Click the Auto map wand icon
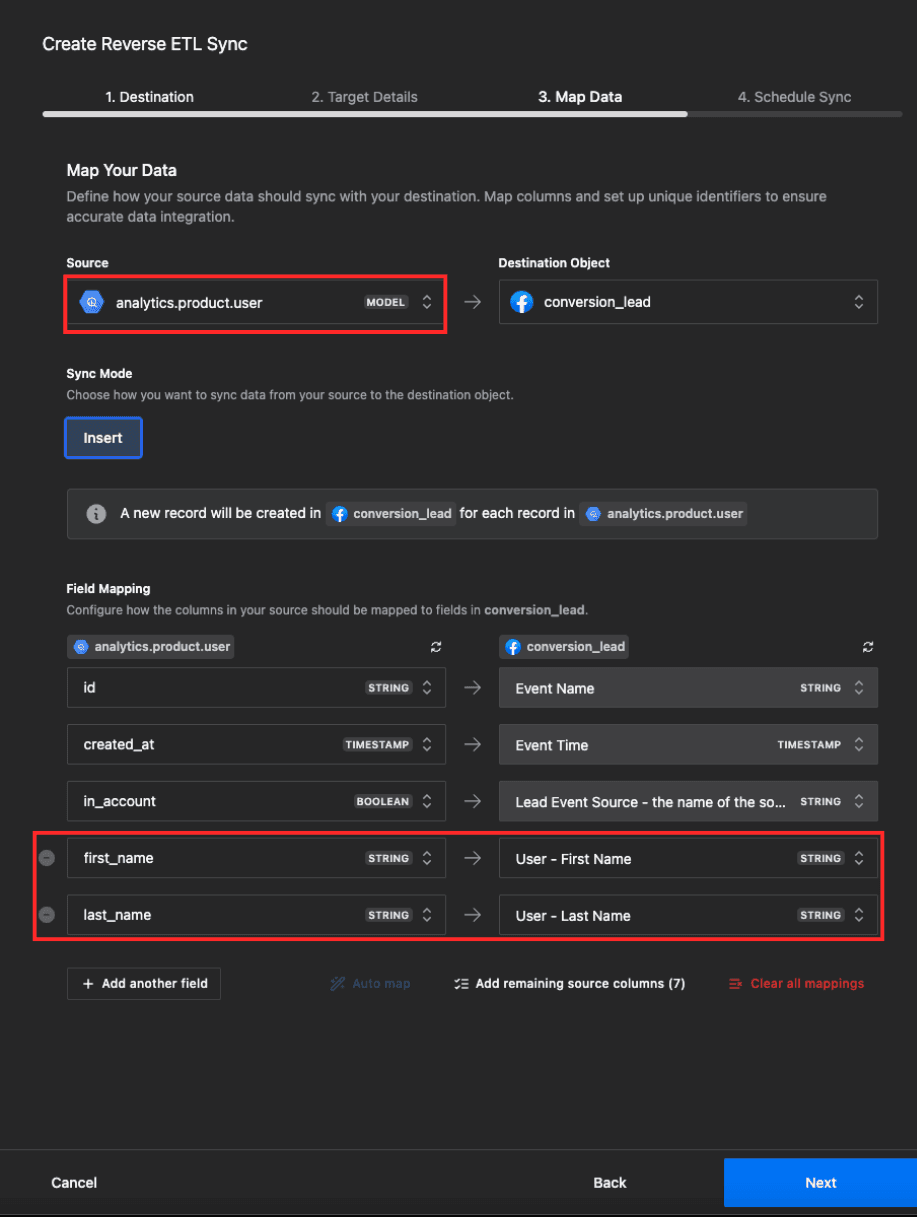The width and height of the screenshot is (917, 1217). tap(337, 983)
